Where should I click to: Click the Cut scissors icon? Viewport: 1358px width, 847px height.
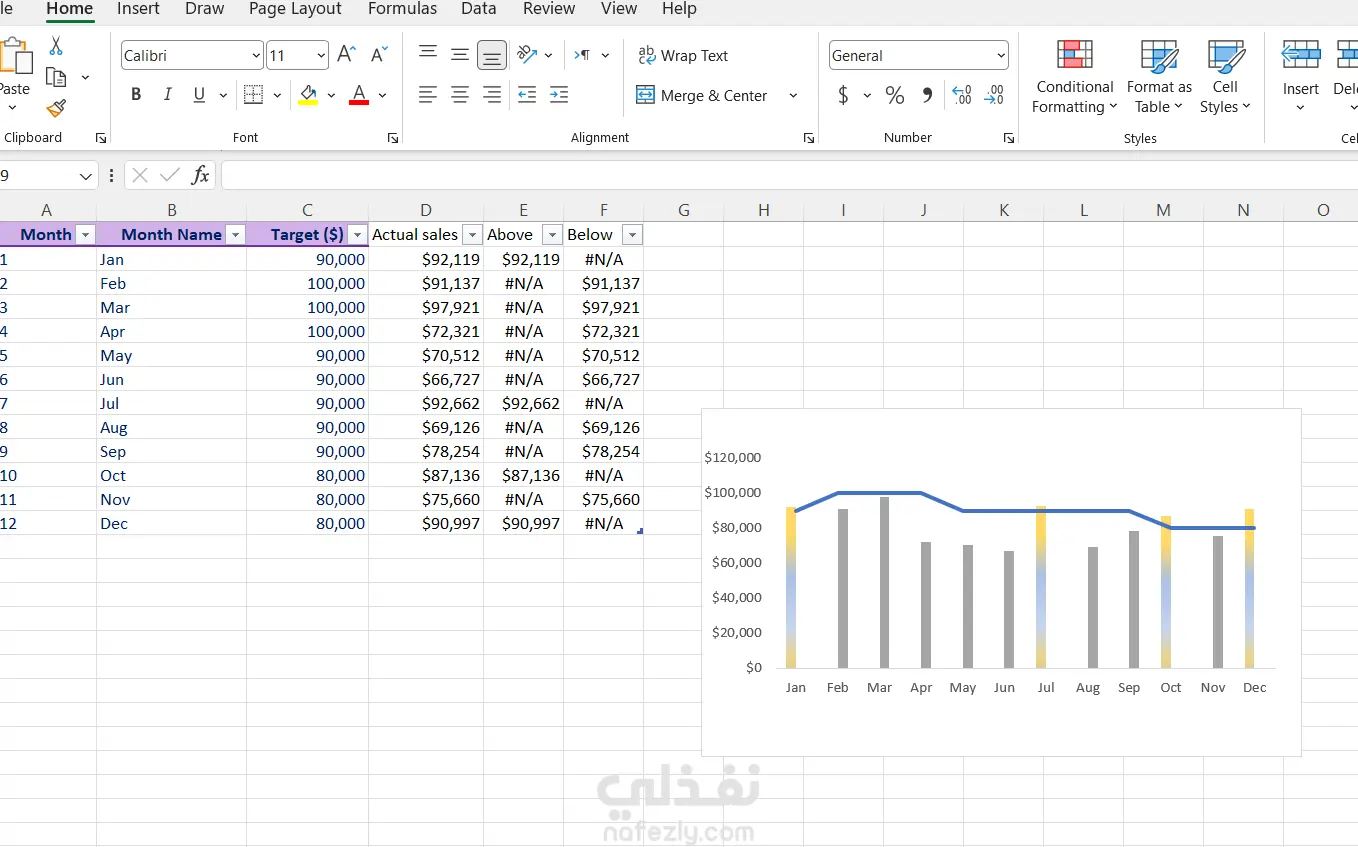56,46
